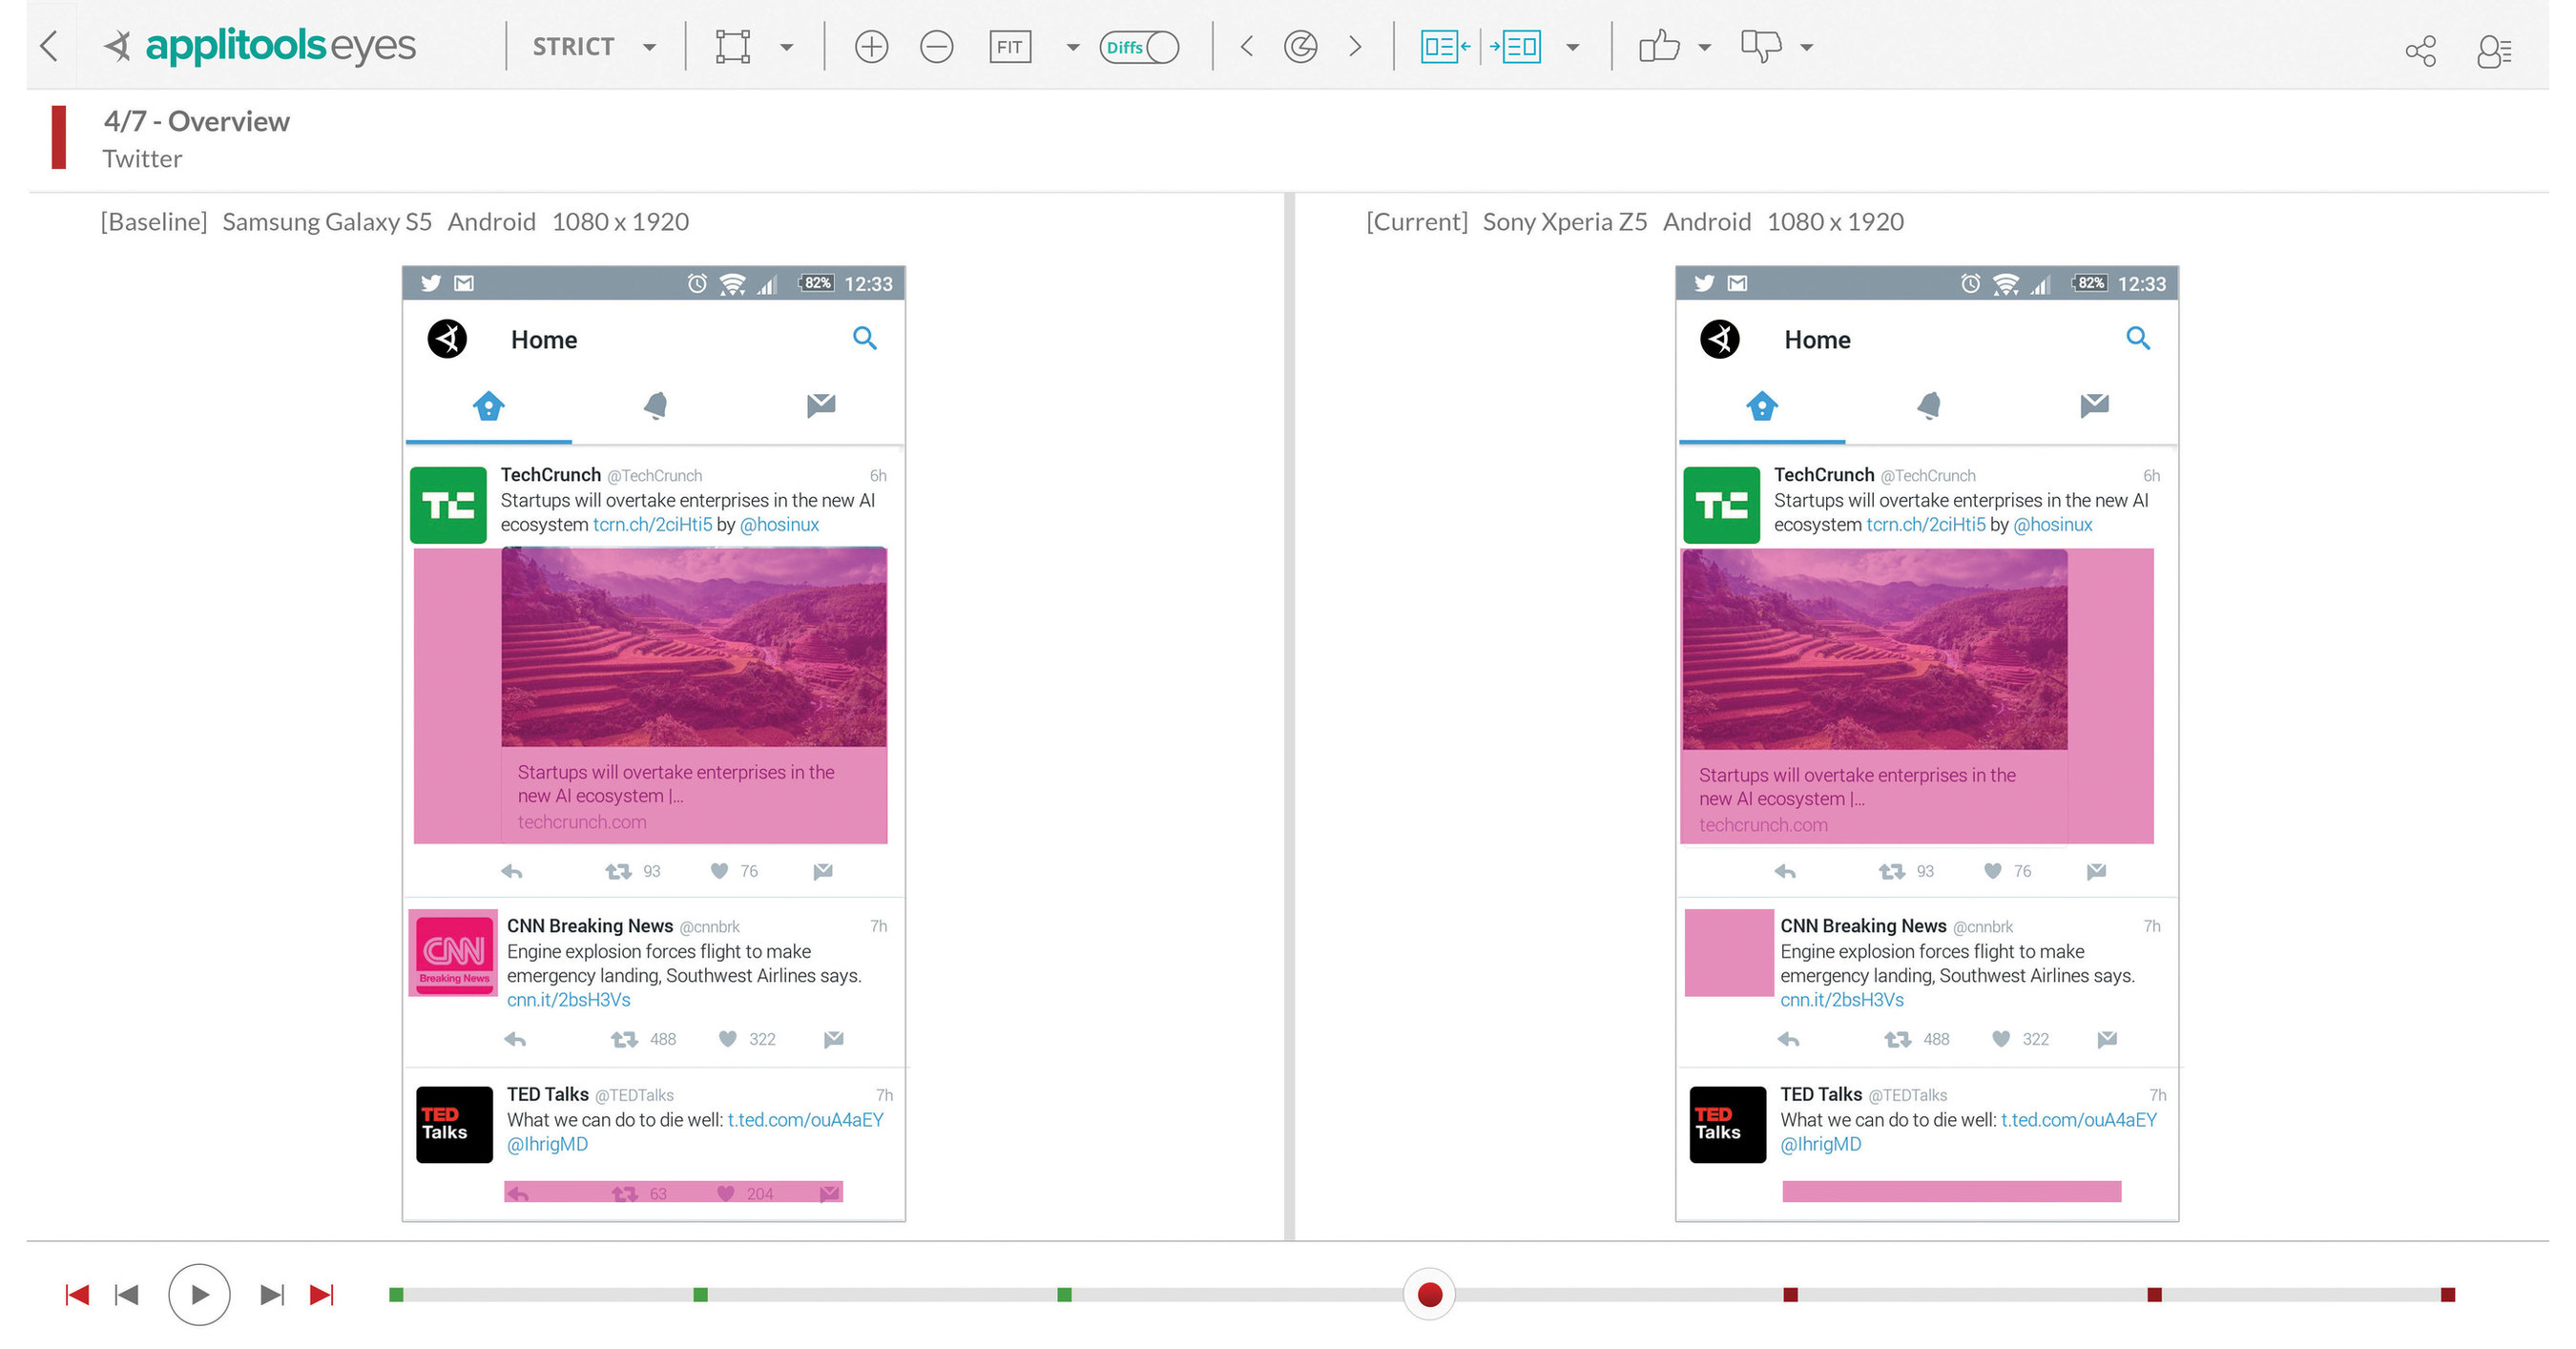Skip to the last step with end button
Image resolution: width=2576 pixels, height=1349 pixels.
[322, 1293]
